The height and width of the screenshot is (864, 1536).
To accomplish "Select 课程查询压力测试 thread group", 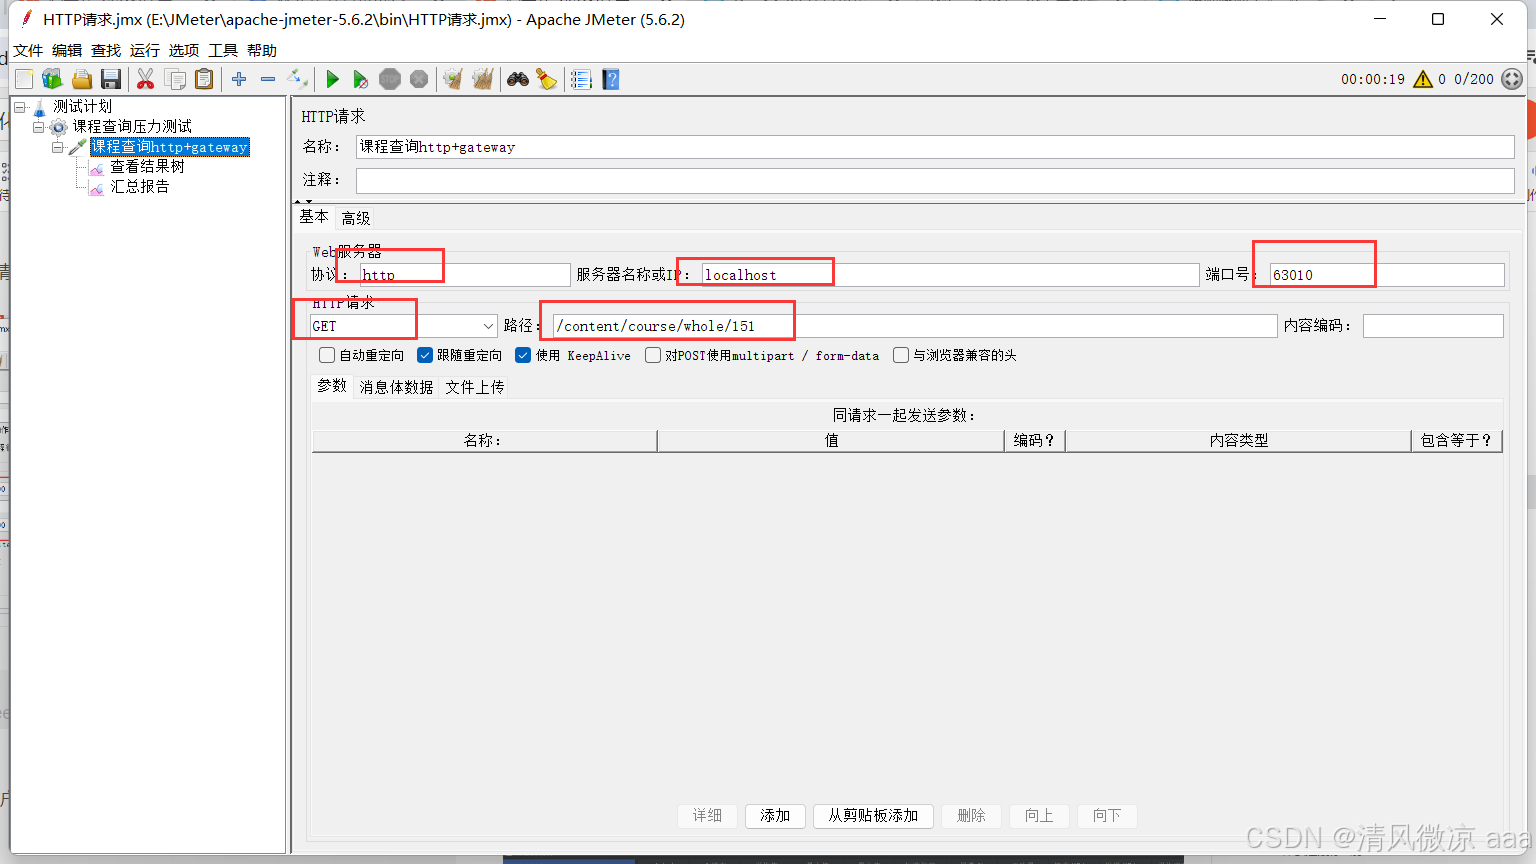I will tap(132, 126).
